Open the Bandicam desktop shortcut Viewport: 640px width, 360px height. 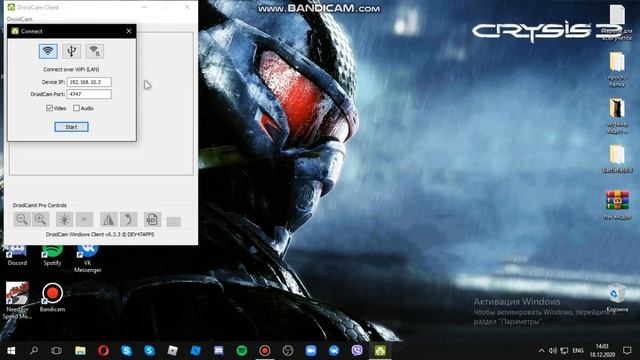point(52,298)
